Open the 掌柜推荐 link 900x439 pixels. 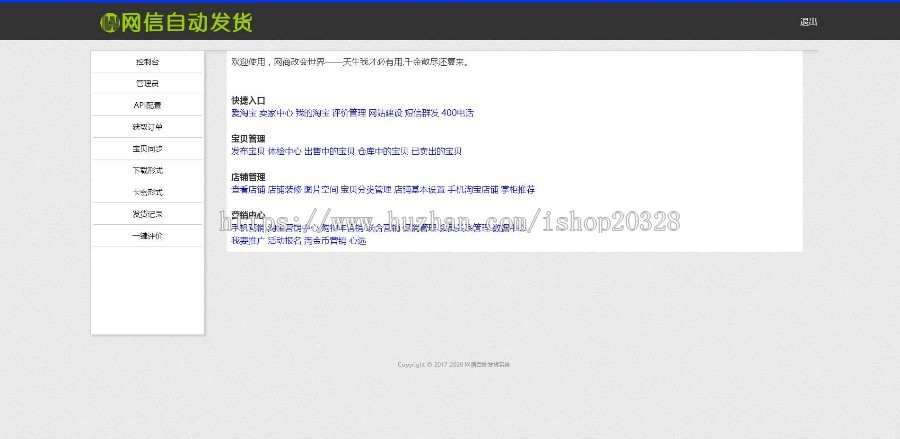coord(518,189)
